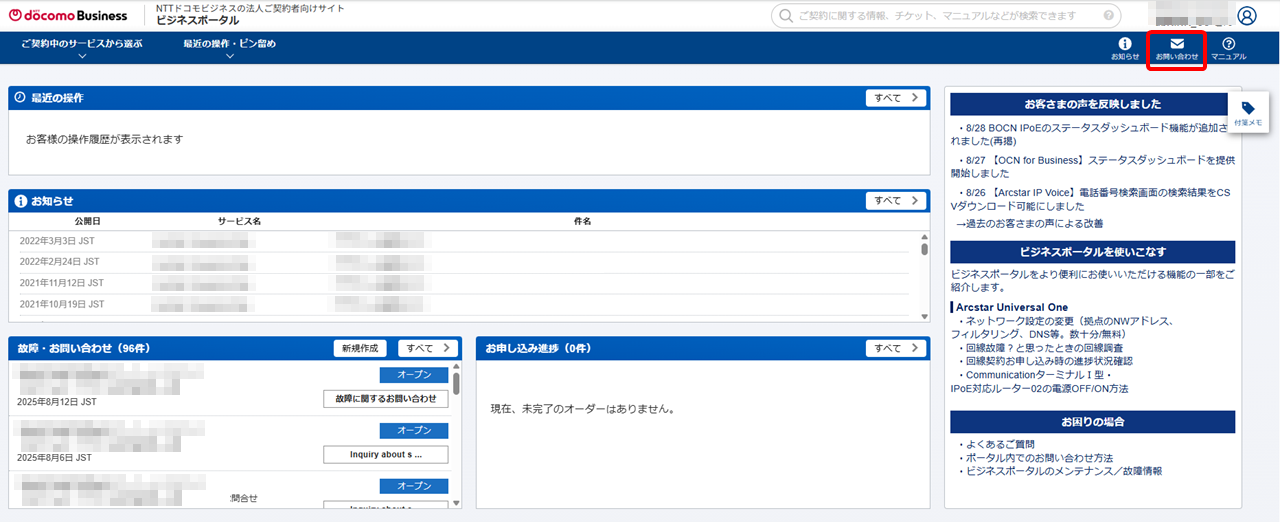
Task: Open the マニュアル question mark icon
Action: (1229, 49)
